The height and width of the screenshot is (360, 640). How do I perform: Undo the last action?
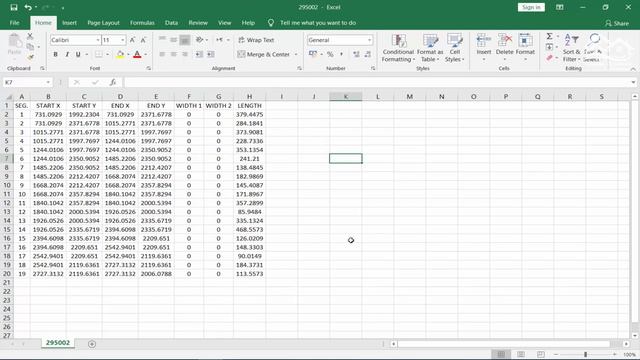click(28, 7)
